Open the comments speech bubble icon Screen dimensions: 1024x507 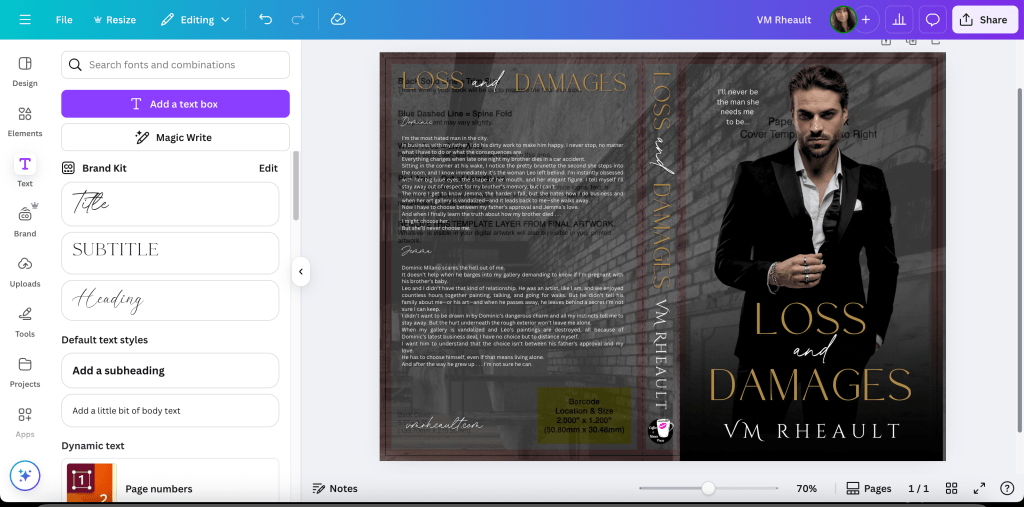coord(932,19)
